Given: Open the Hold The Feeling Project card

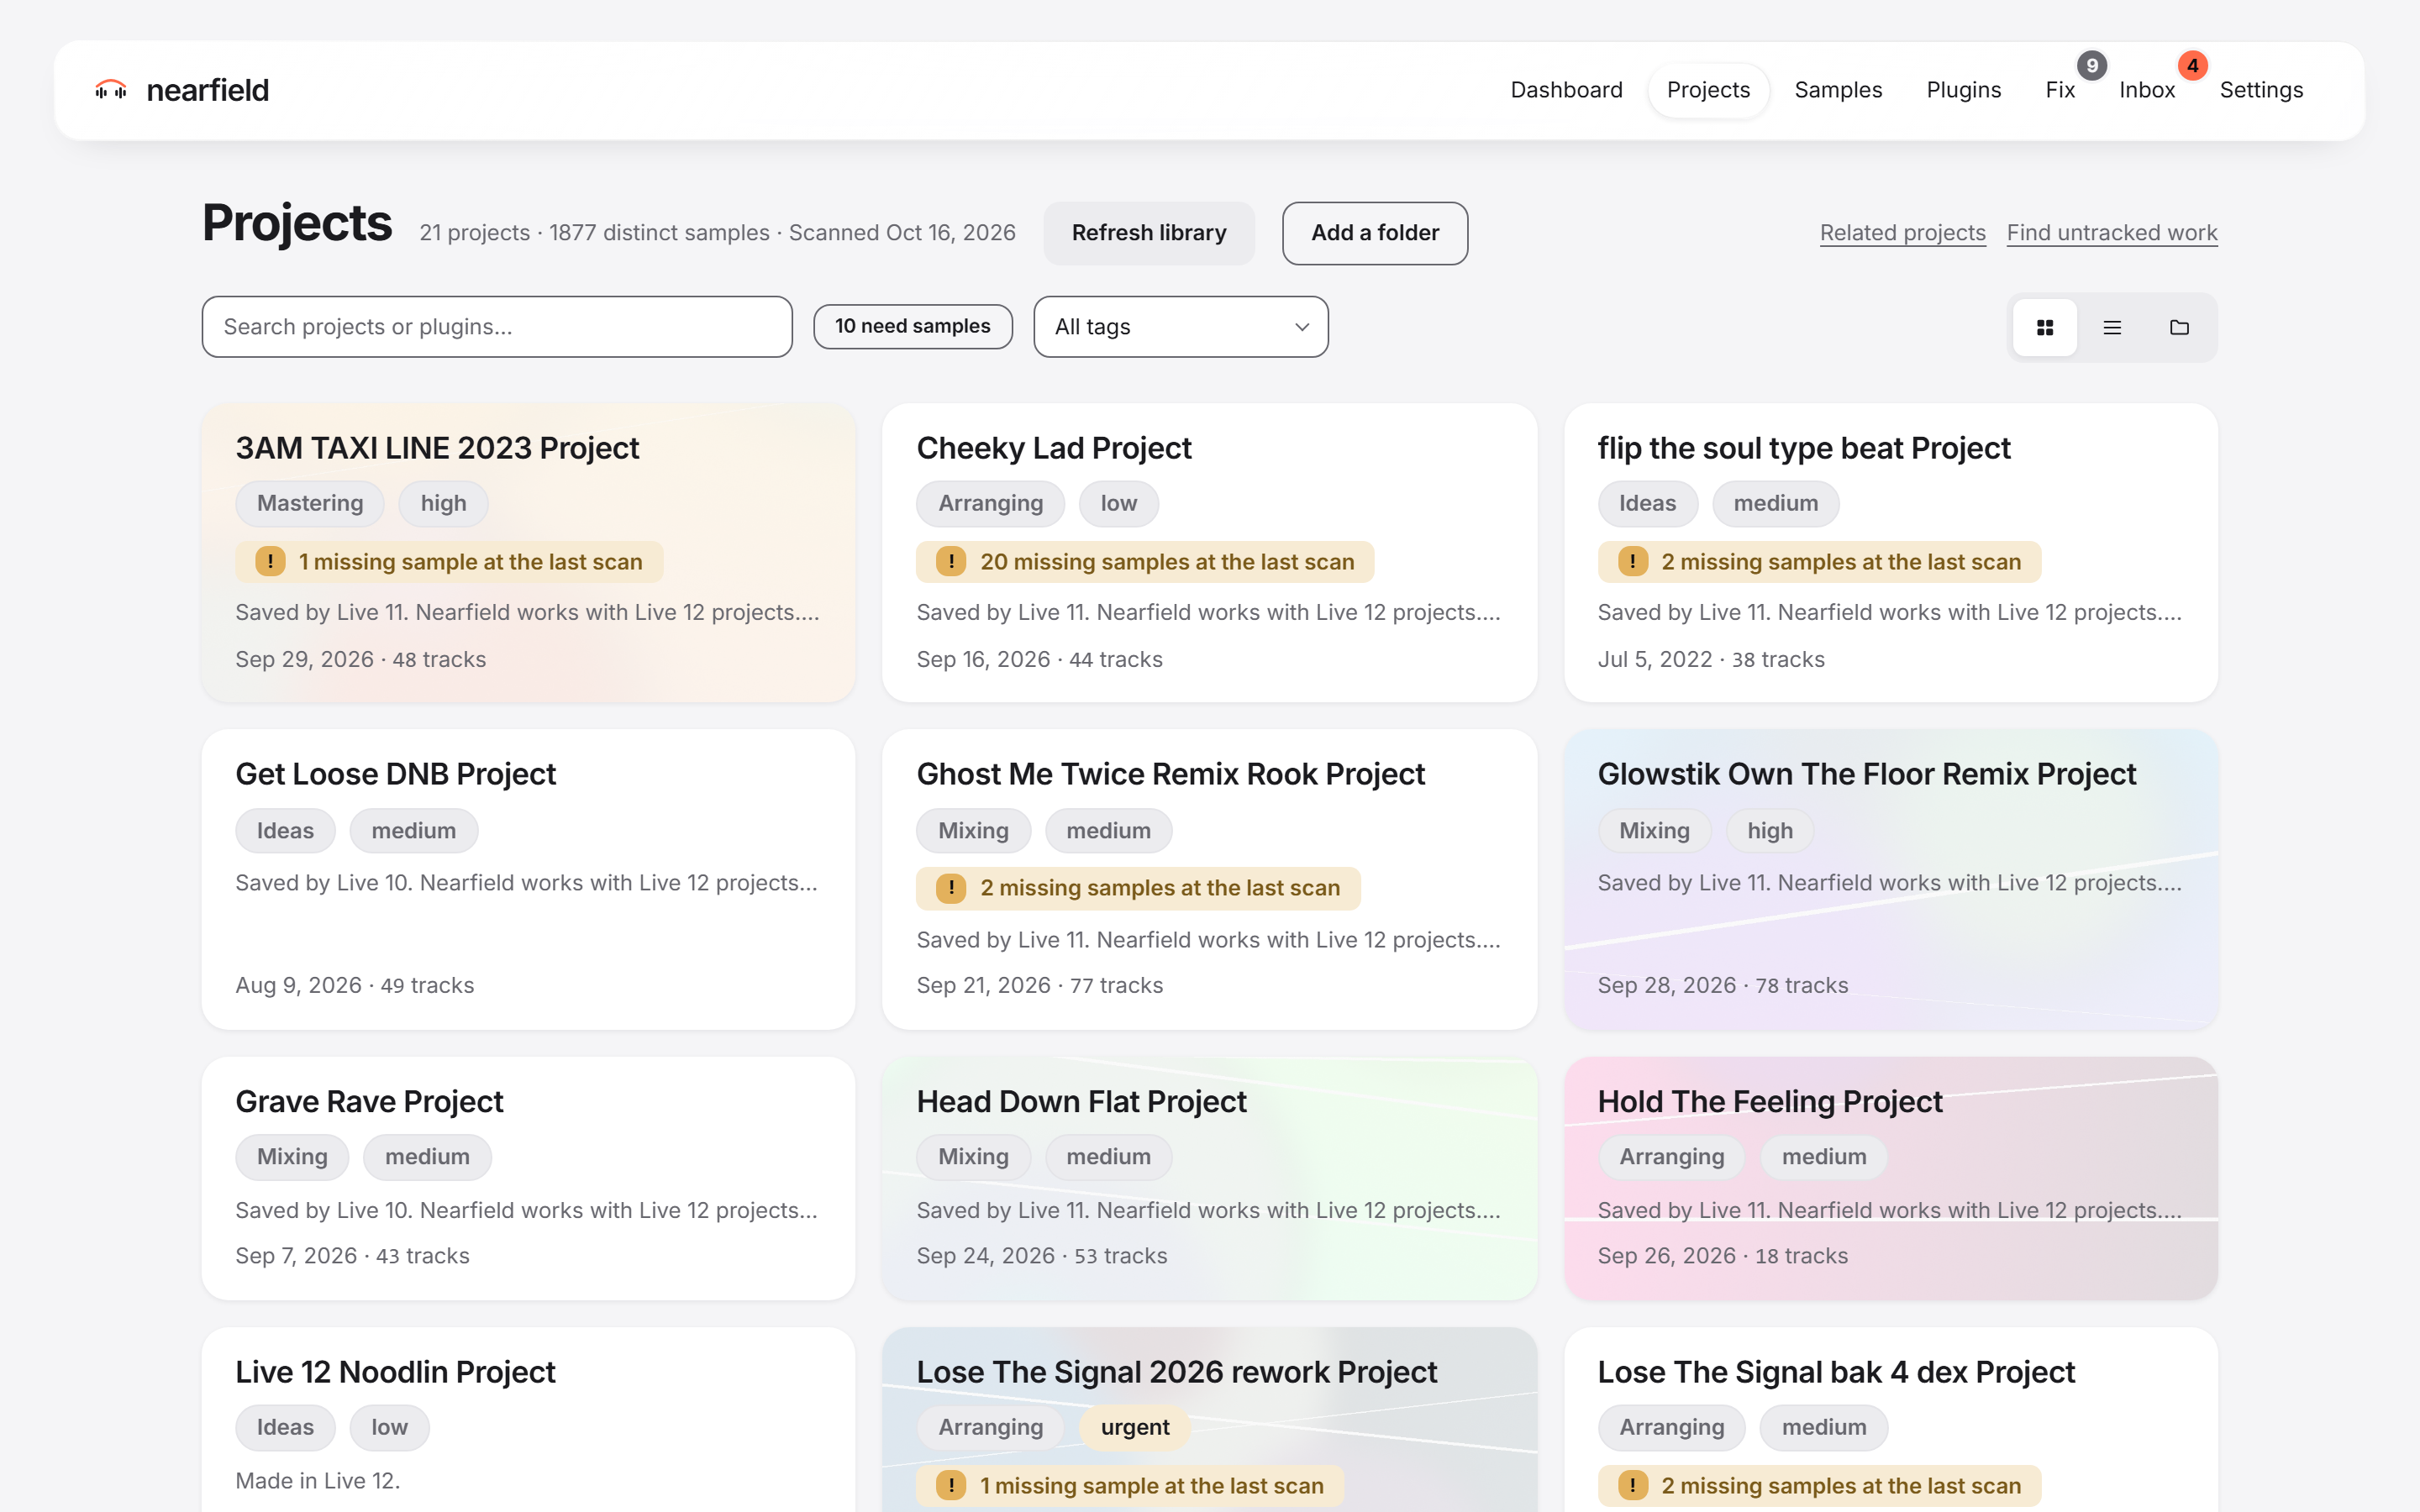Looking at the screenshot, I should pyautogui.click(x=1891, y=1178).
